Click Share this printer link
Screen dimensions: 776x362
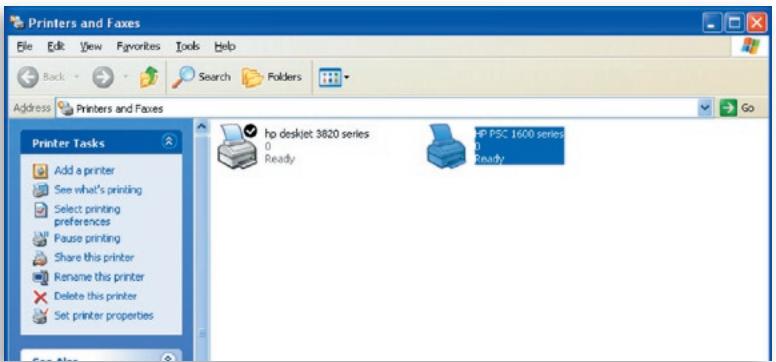point(94,258)
